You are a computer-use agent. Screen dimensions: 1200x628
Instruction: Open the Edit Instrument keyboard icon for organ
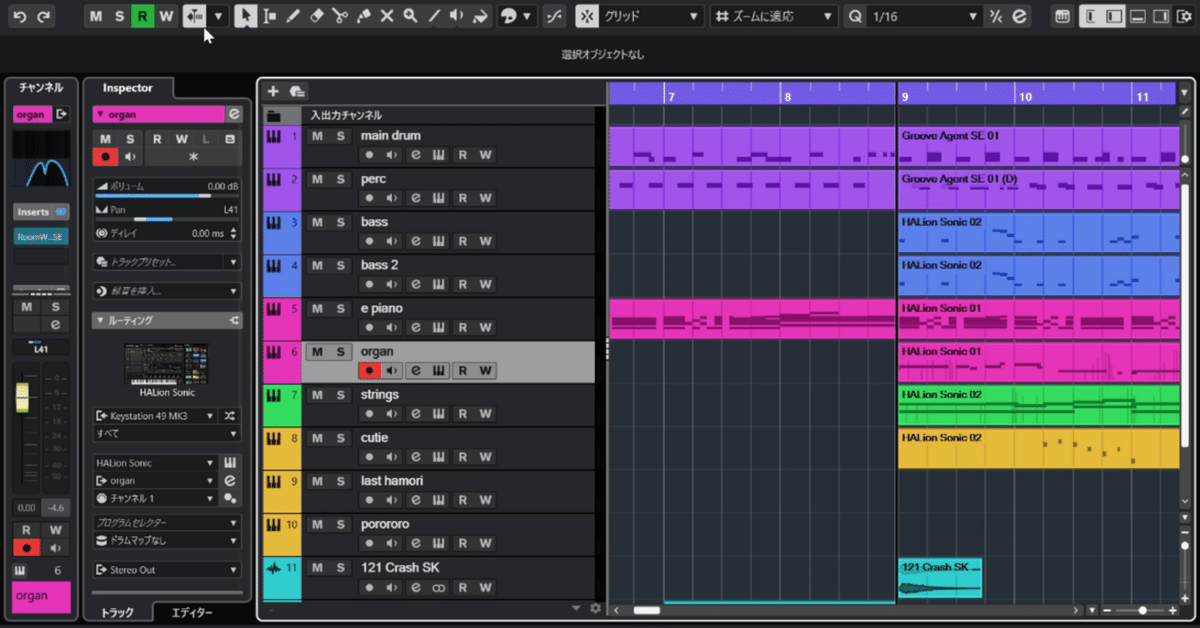click(439, 371)
